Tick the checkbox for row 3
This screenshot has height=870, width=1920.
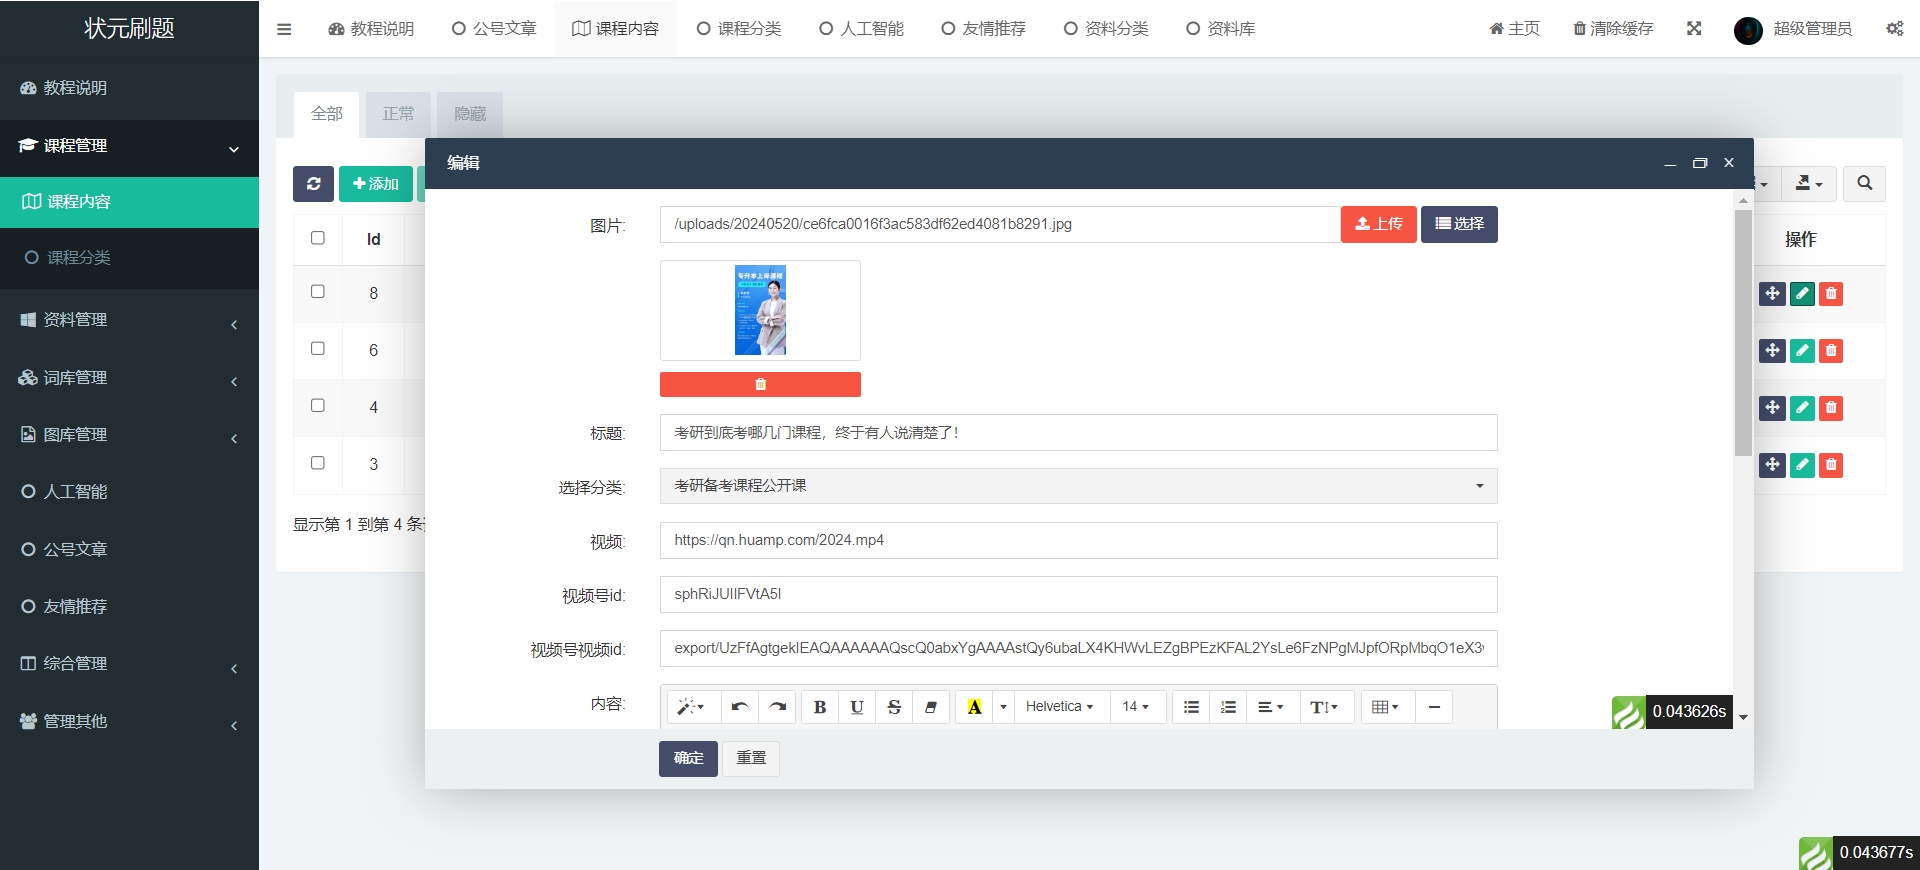(x=318, y=463)
